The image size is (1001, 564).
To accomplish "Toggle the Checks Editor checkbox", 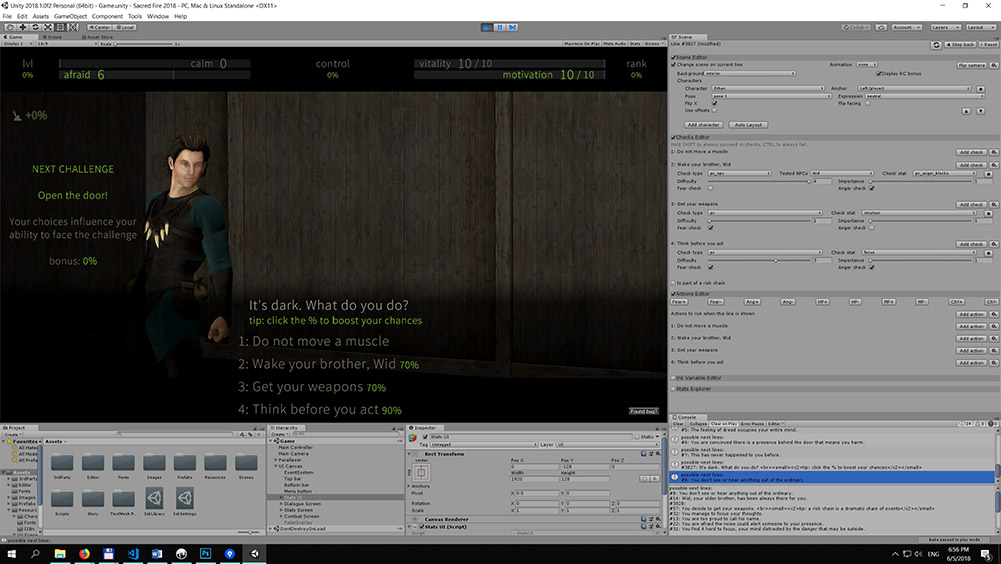I will pos(673,137).
